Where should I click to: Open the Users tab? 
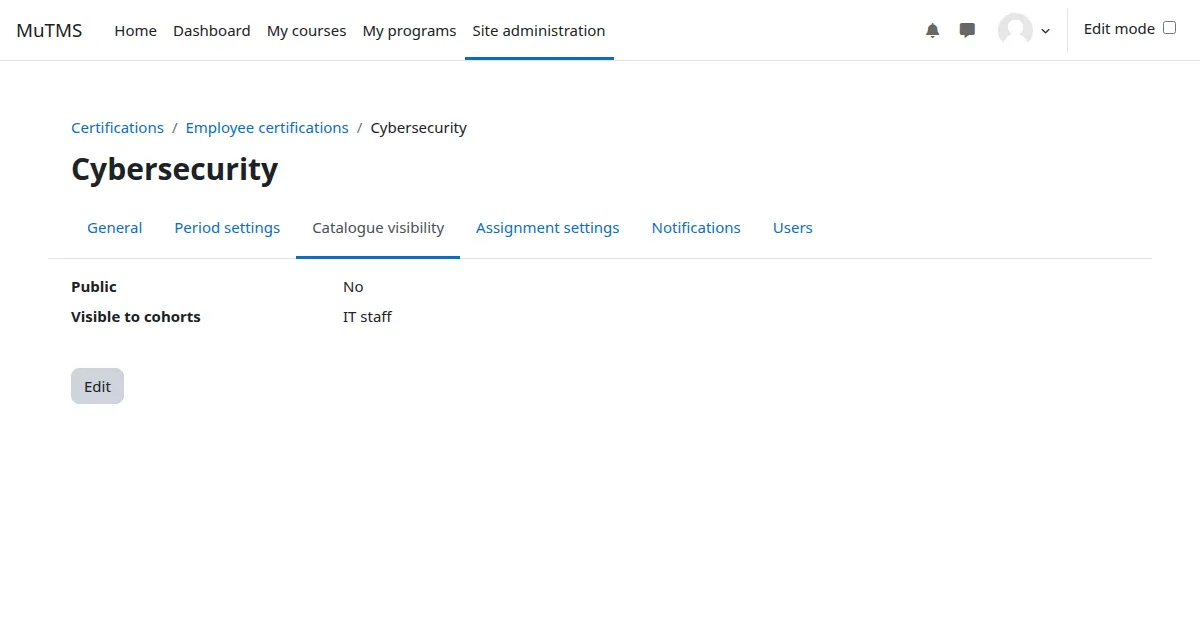(x=792, y=228)
